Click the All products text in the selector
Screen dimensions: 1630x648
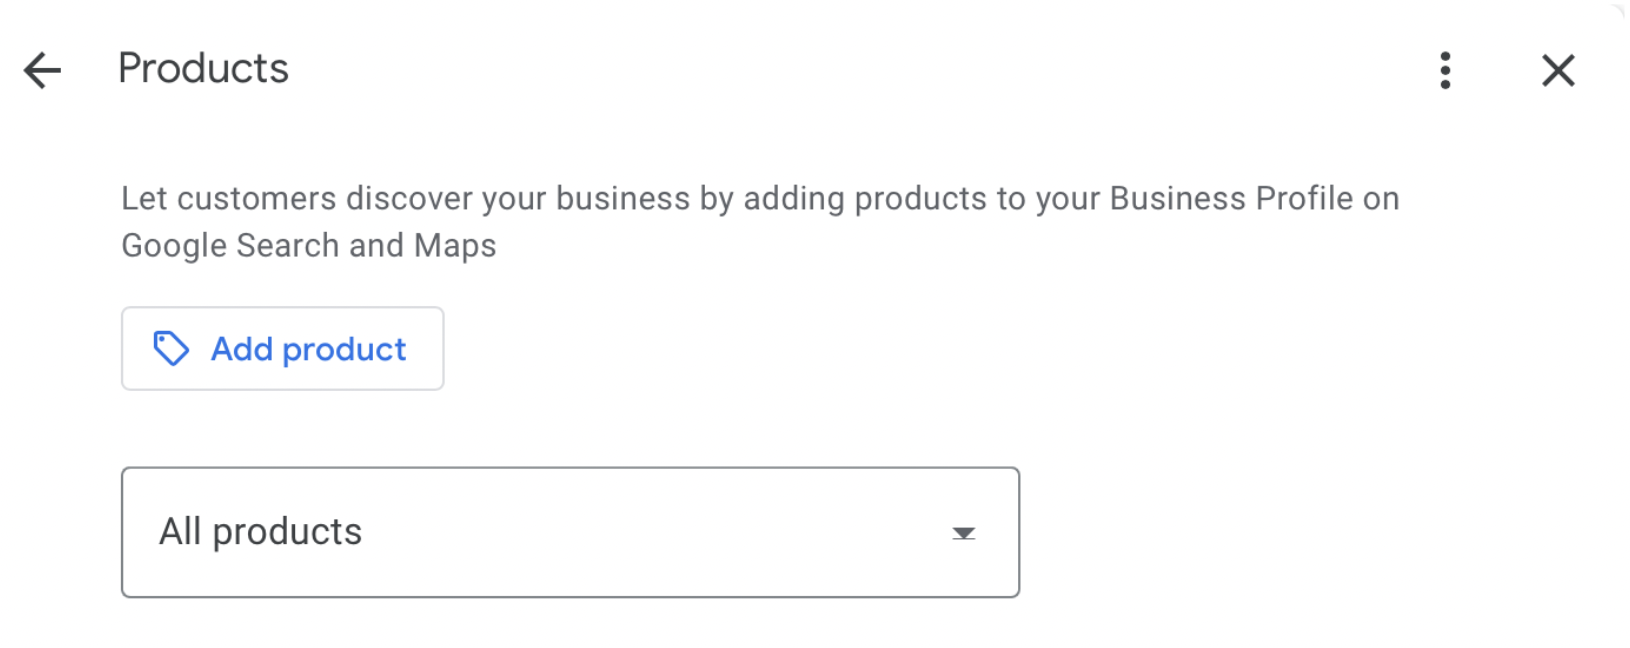261,532
